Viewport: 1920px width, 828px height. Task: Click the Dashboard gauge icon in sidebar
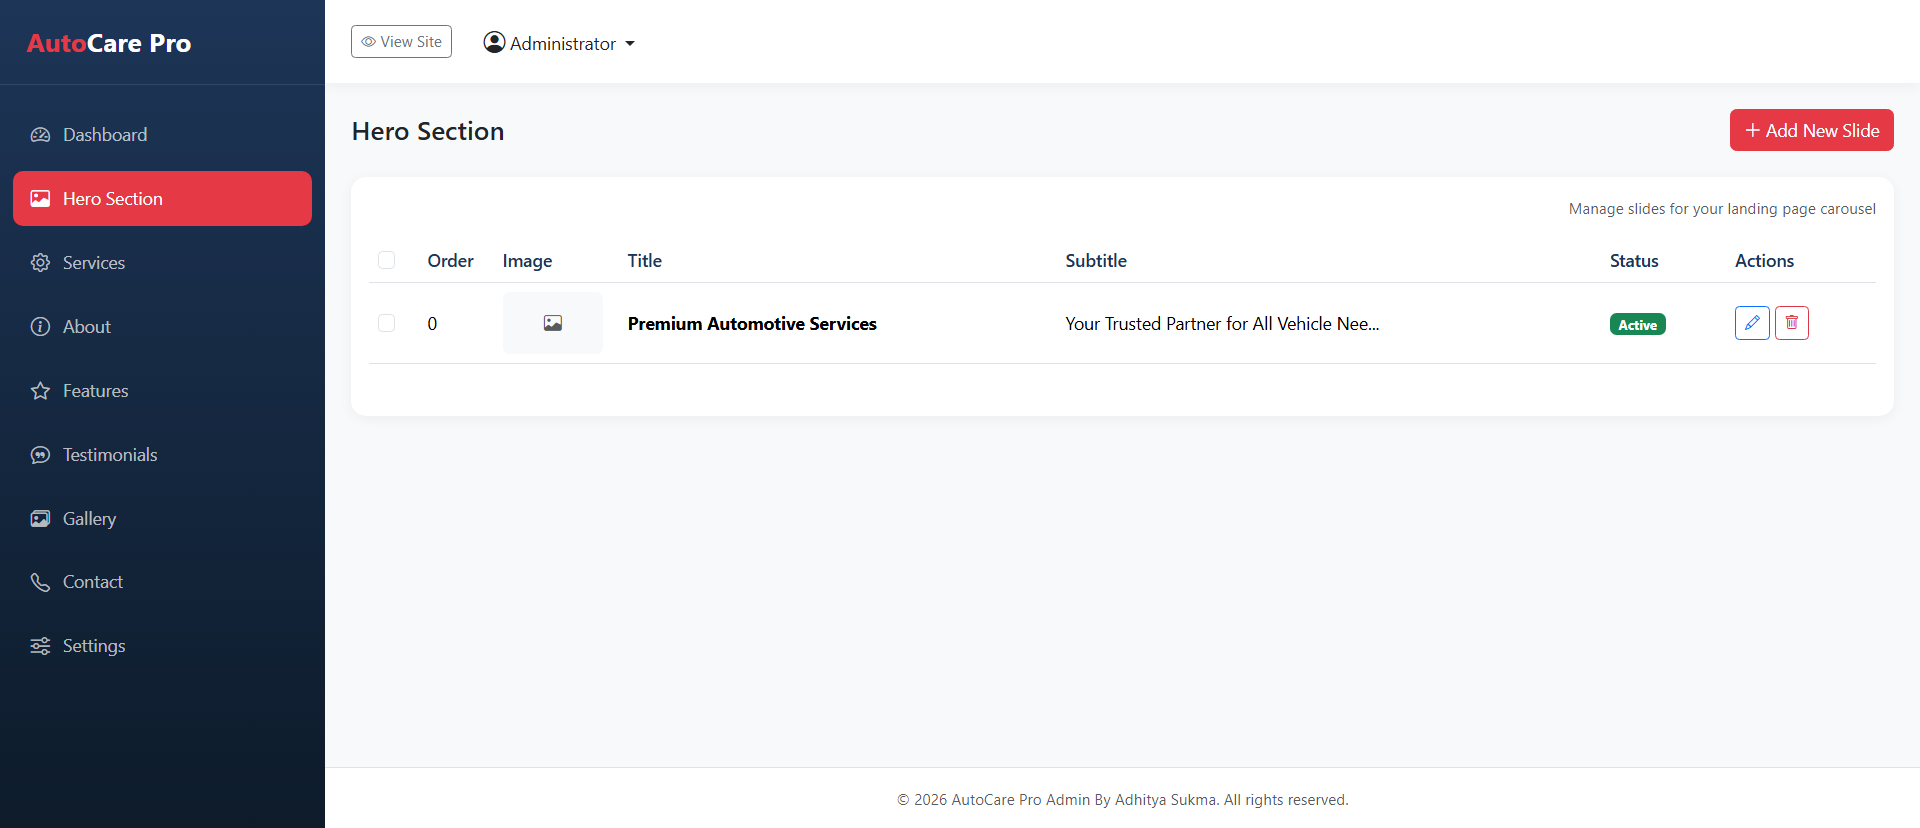click(x=40, y=135)
